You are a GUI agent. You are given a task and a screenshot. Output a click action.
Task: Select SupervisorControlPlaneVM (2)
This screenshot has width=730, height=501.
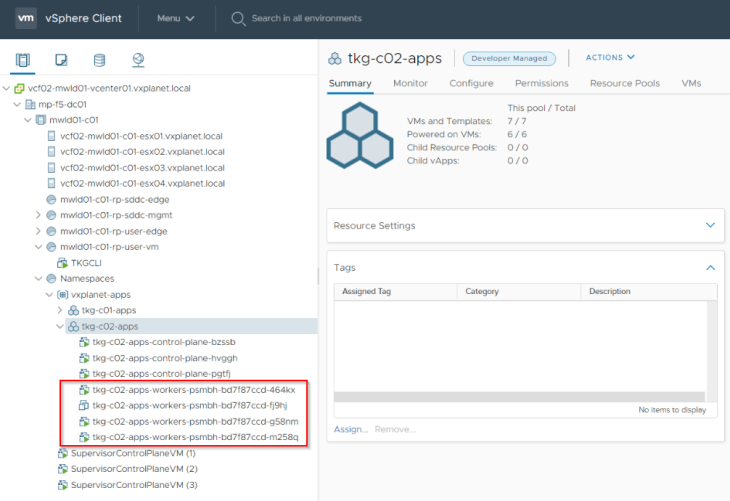tap(134, 469)
